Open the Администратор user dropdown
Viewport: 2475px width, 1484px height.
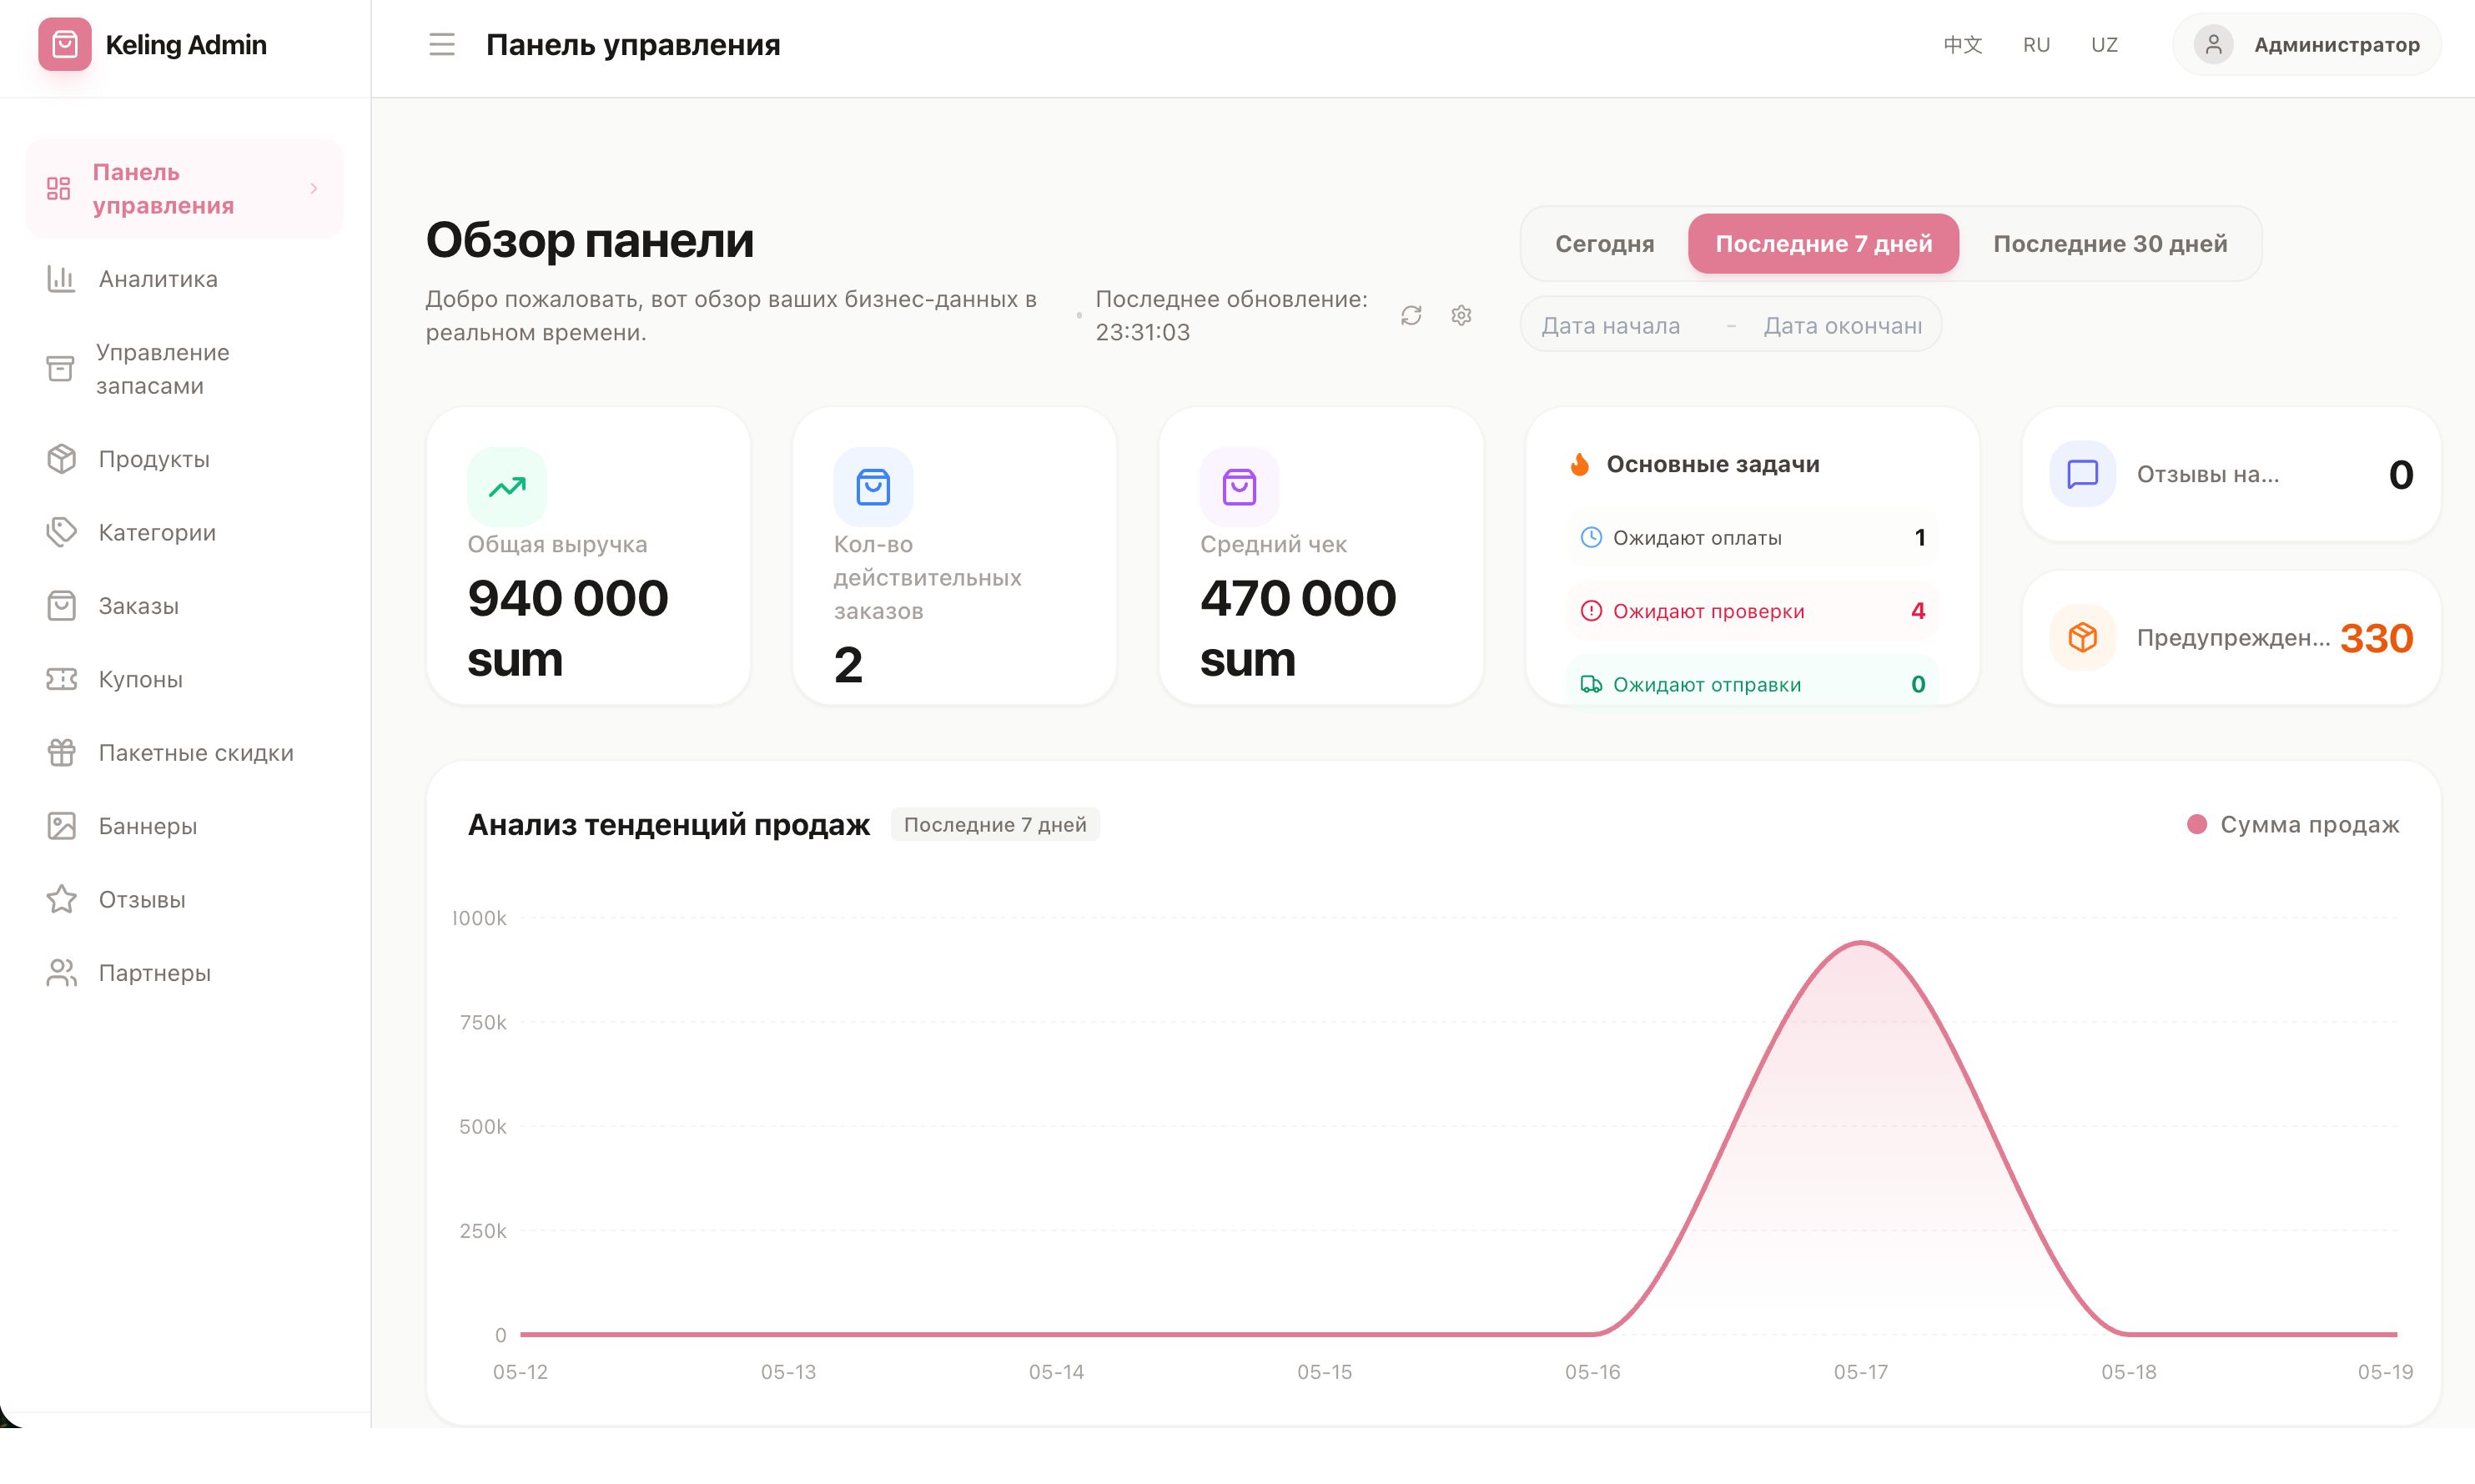click(x=2306, y=45)
